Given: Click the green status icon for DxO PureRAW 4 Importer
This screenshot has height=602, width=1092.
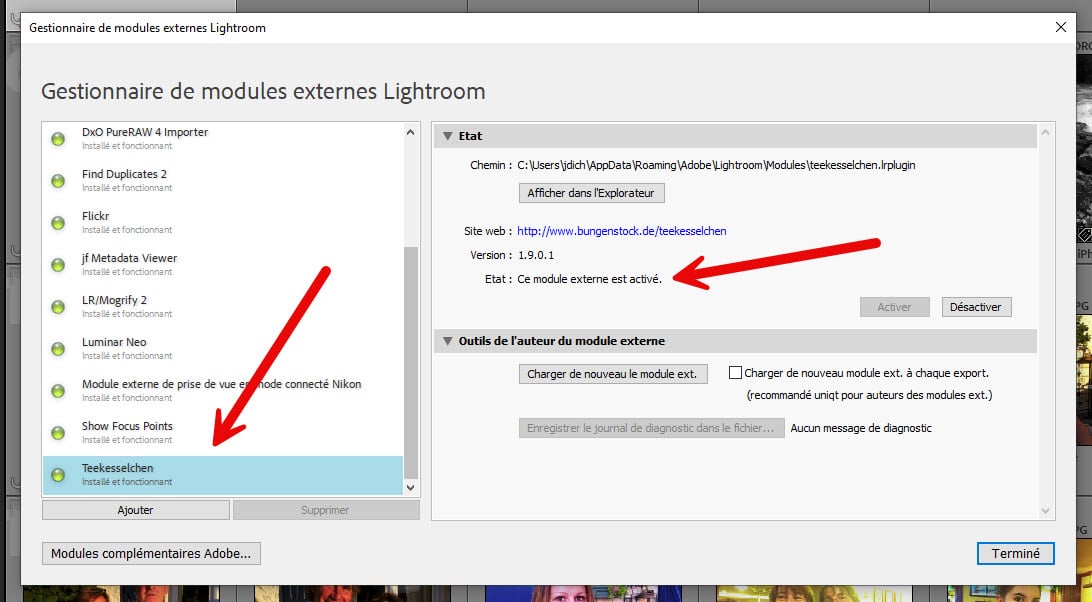Looking at the screenshot, I should coord(58,139).
